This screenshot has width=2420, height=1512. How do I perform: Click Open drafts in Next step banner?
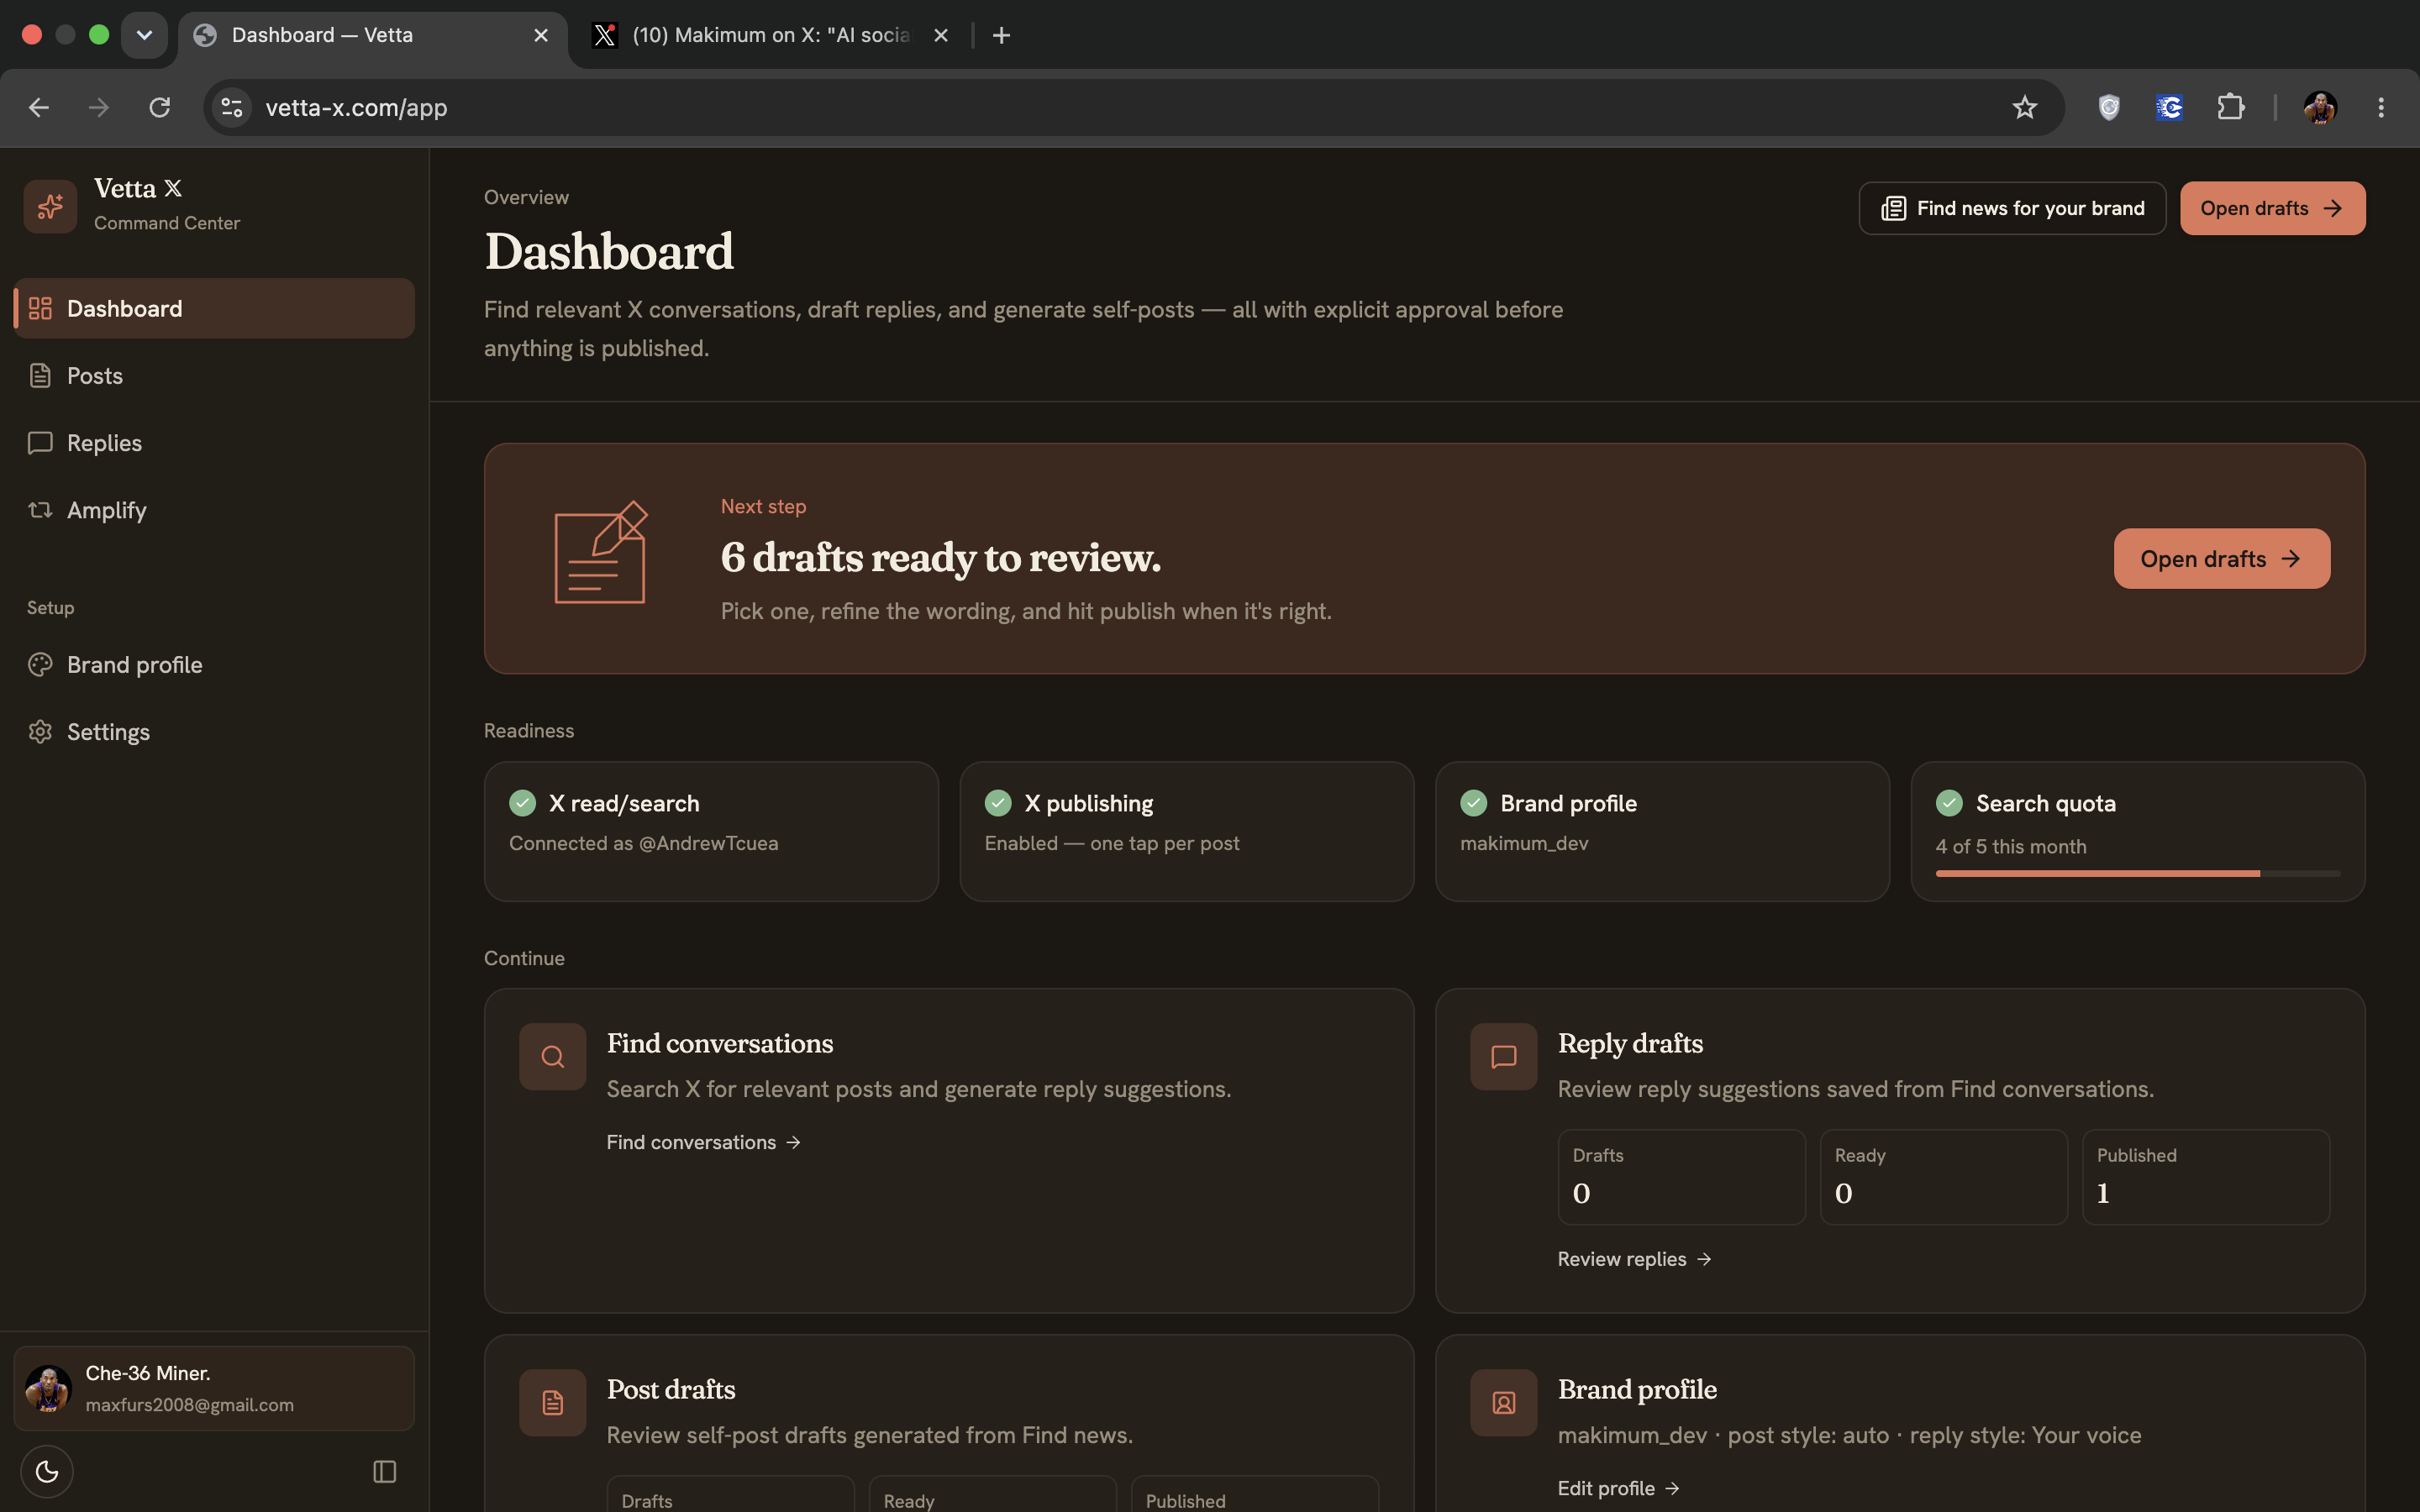pyautogui.click(x=2221, y=558)
